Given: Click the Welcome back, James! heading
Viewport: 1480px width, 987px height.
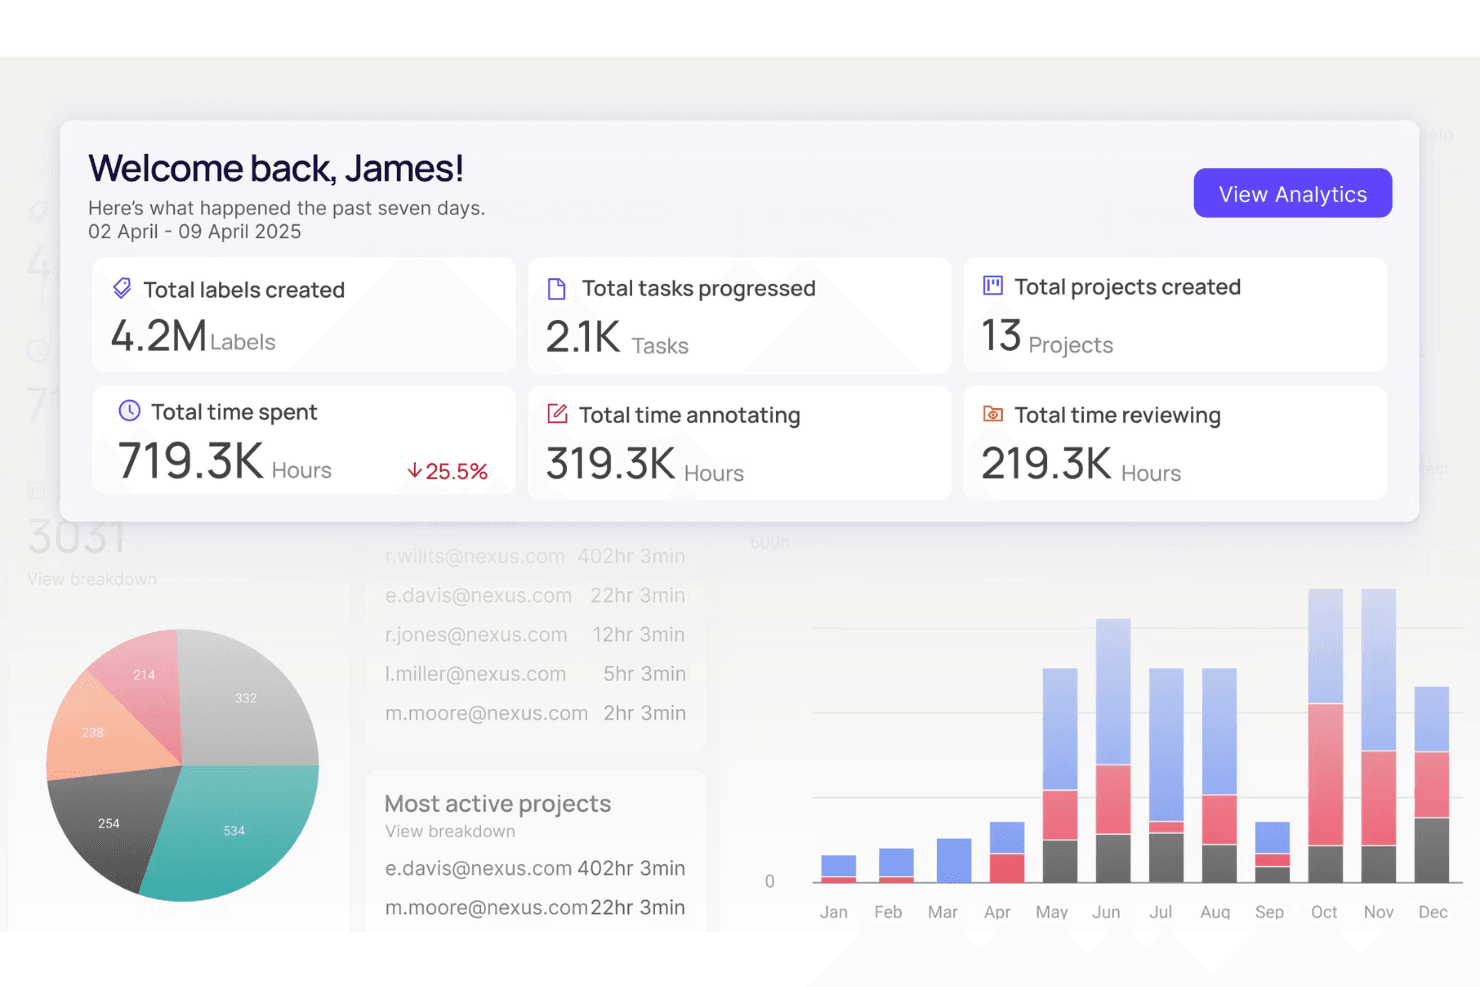Looking at the screenshot, I should (276, 168).
